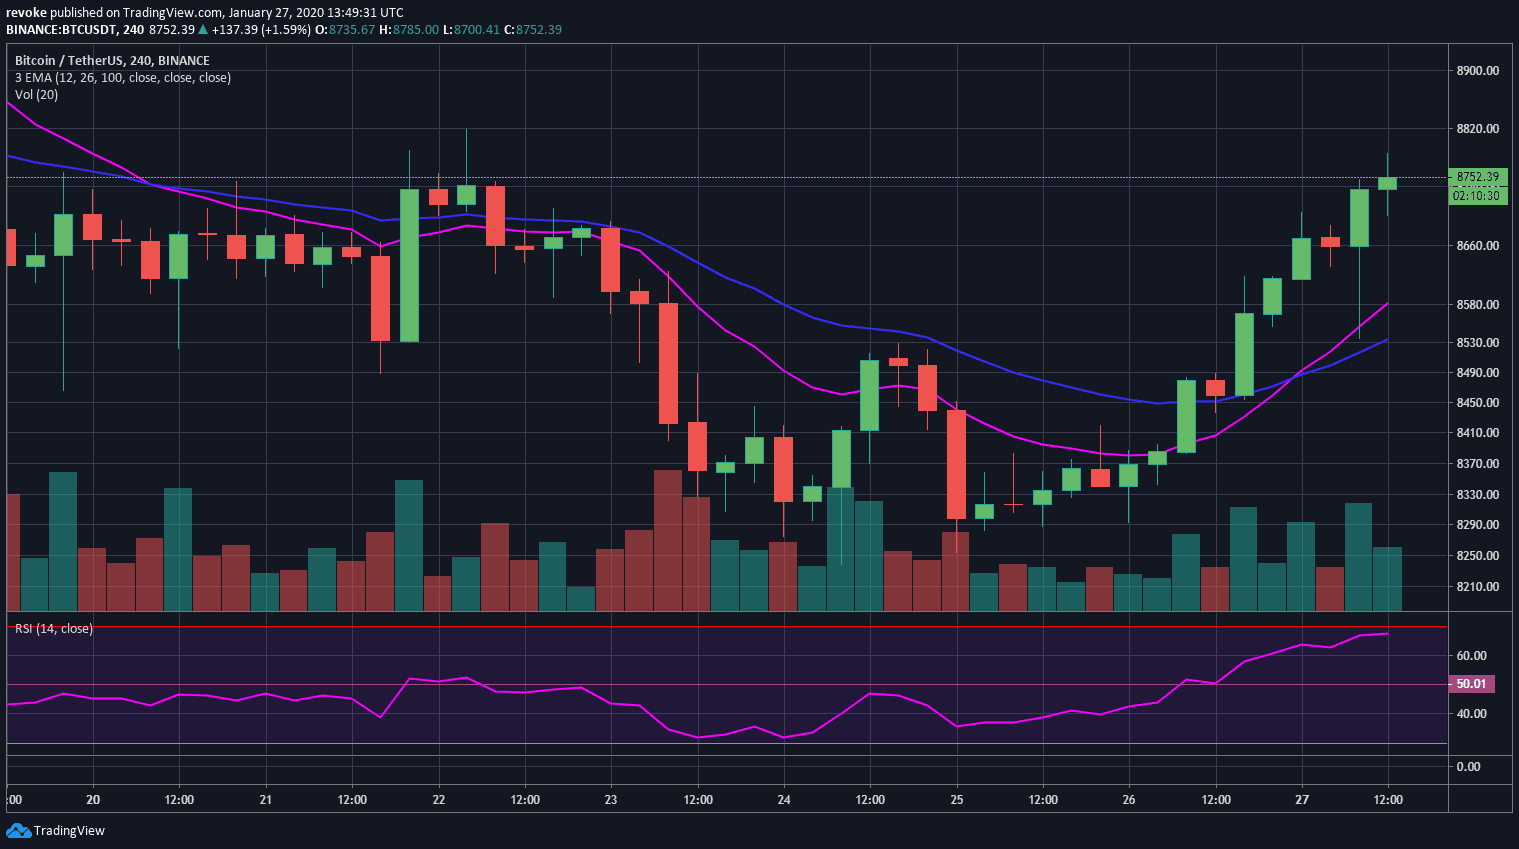The height and width of the screenshot is (849, 1519).
Task: Open the 3 EMA indicator legend
Action: 122,78
